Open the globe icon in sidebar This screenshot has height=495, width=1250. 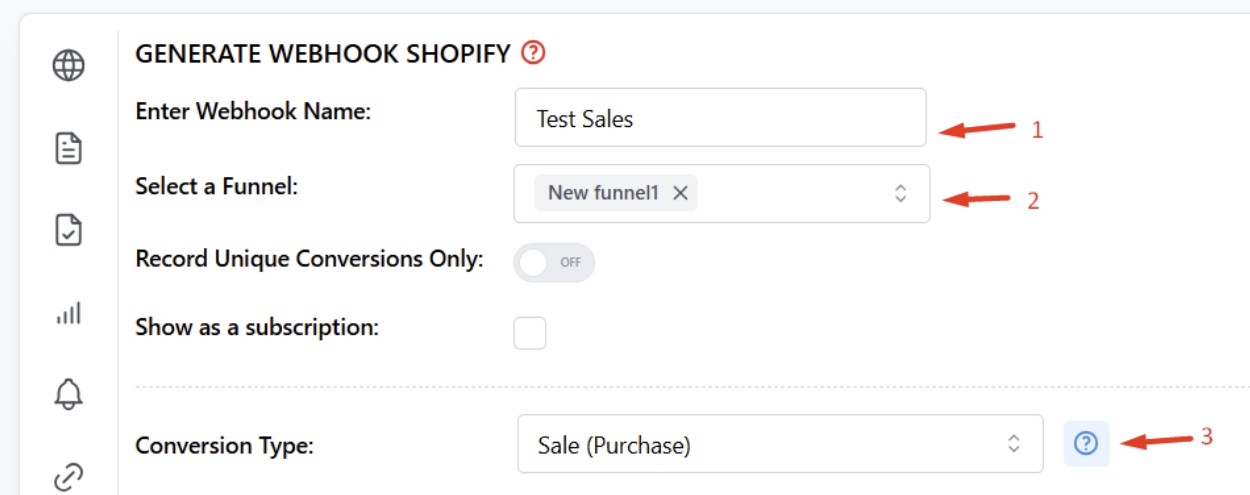(68, 66)
